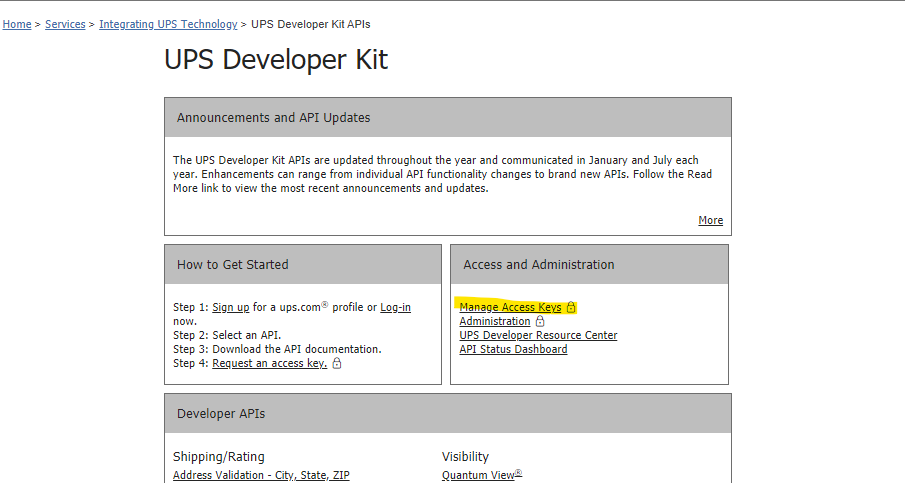Click the More link in Announcements
The height and width of the screenshot is (483, 905).
coord(710,220)
